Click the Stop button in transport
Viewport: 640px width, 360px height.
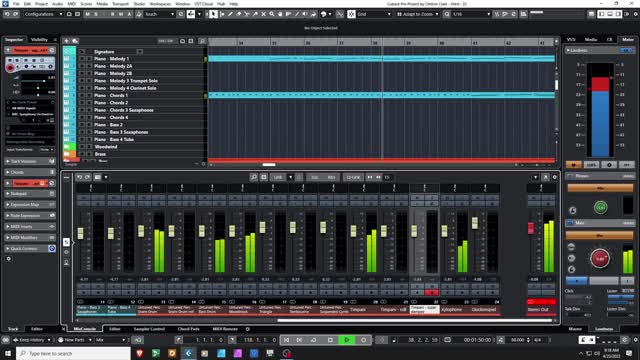(330, 340)
